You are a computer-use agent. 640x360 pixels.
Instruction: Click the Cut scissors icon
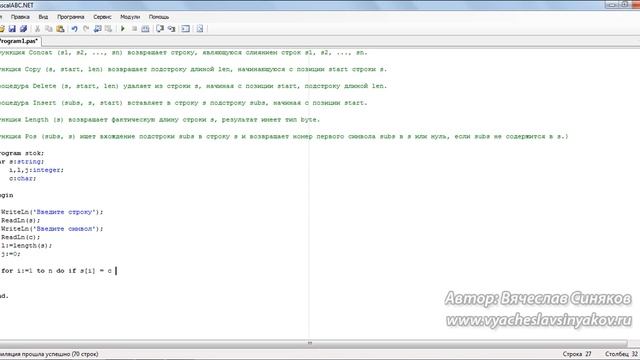37,29
